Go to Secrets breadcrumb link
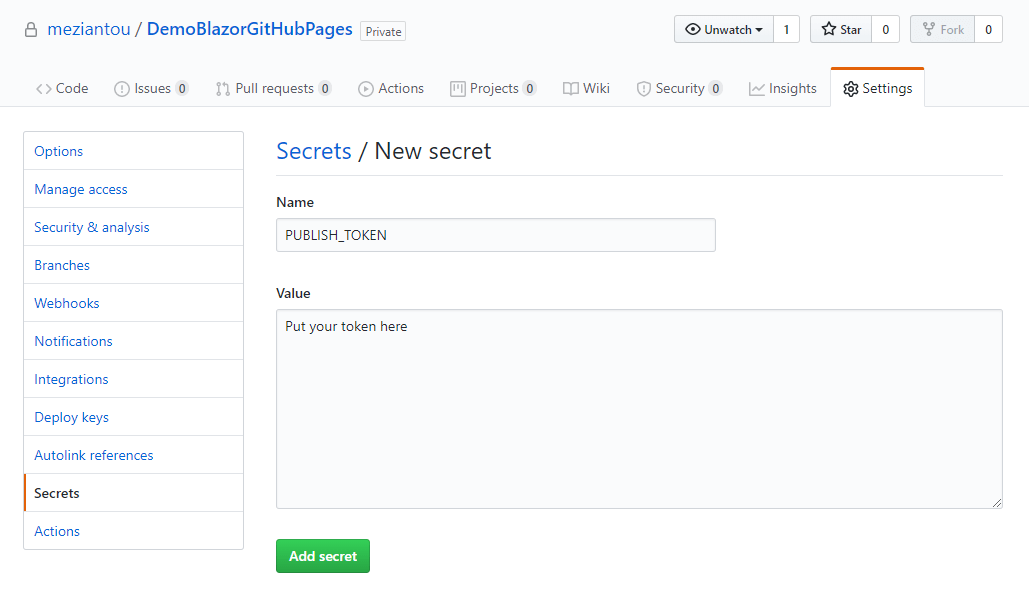The height and width of the screenshot is (602, 1029). [314, 151]
